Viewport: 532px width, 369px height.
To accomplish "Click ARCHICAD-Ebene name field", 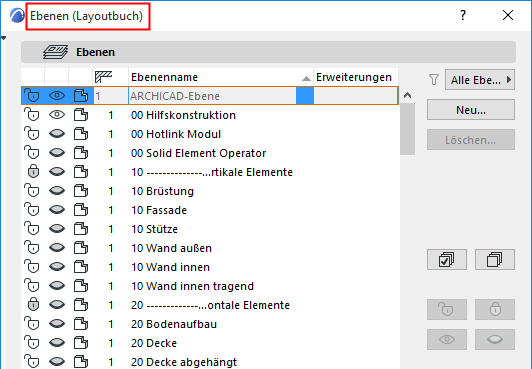I will [x=212, y=96].
